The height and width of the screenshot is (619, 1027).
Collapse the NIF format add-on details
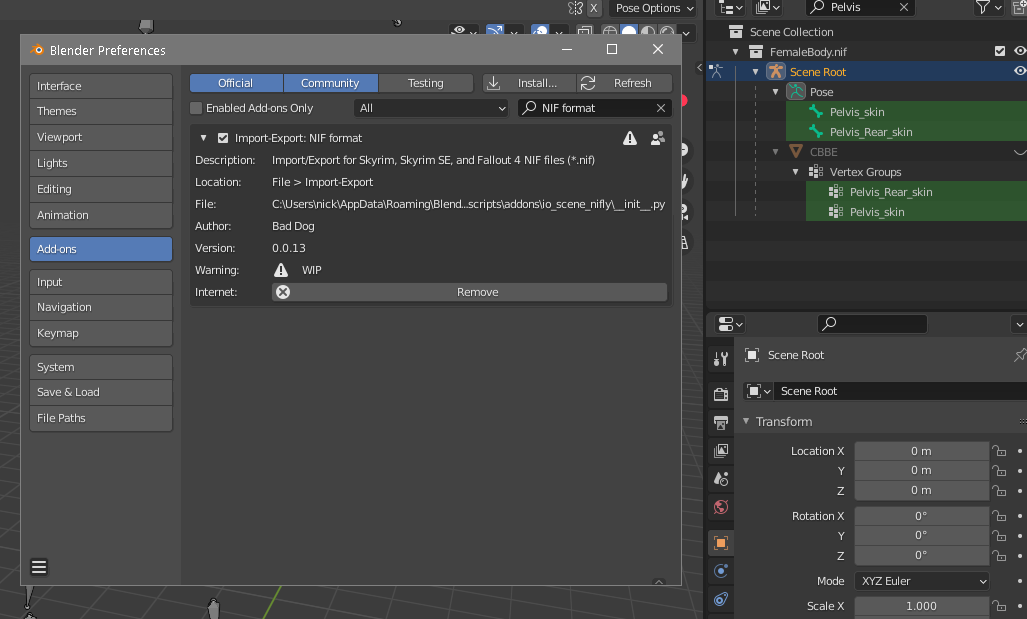click(x=204, y=138)
